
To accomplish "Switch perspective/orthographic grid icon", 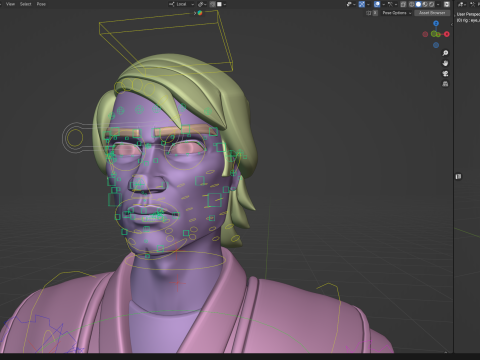I will tap(445, 84).
